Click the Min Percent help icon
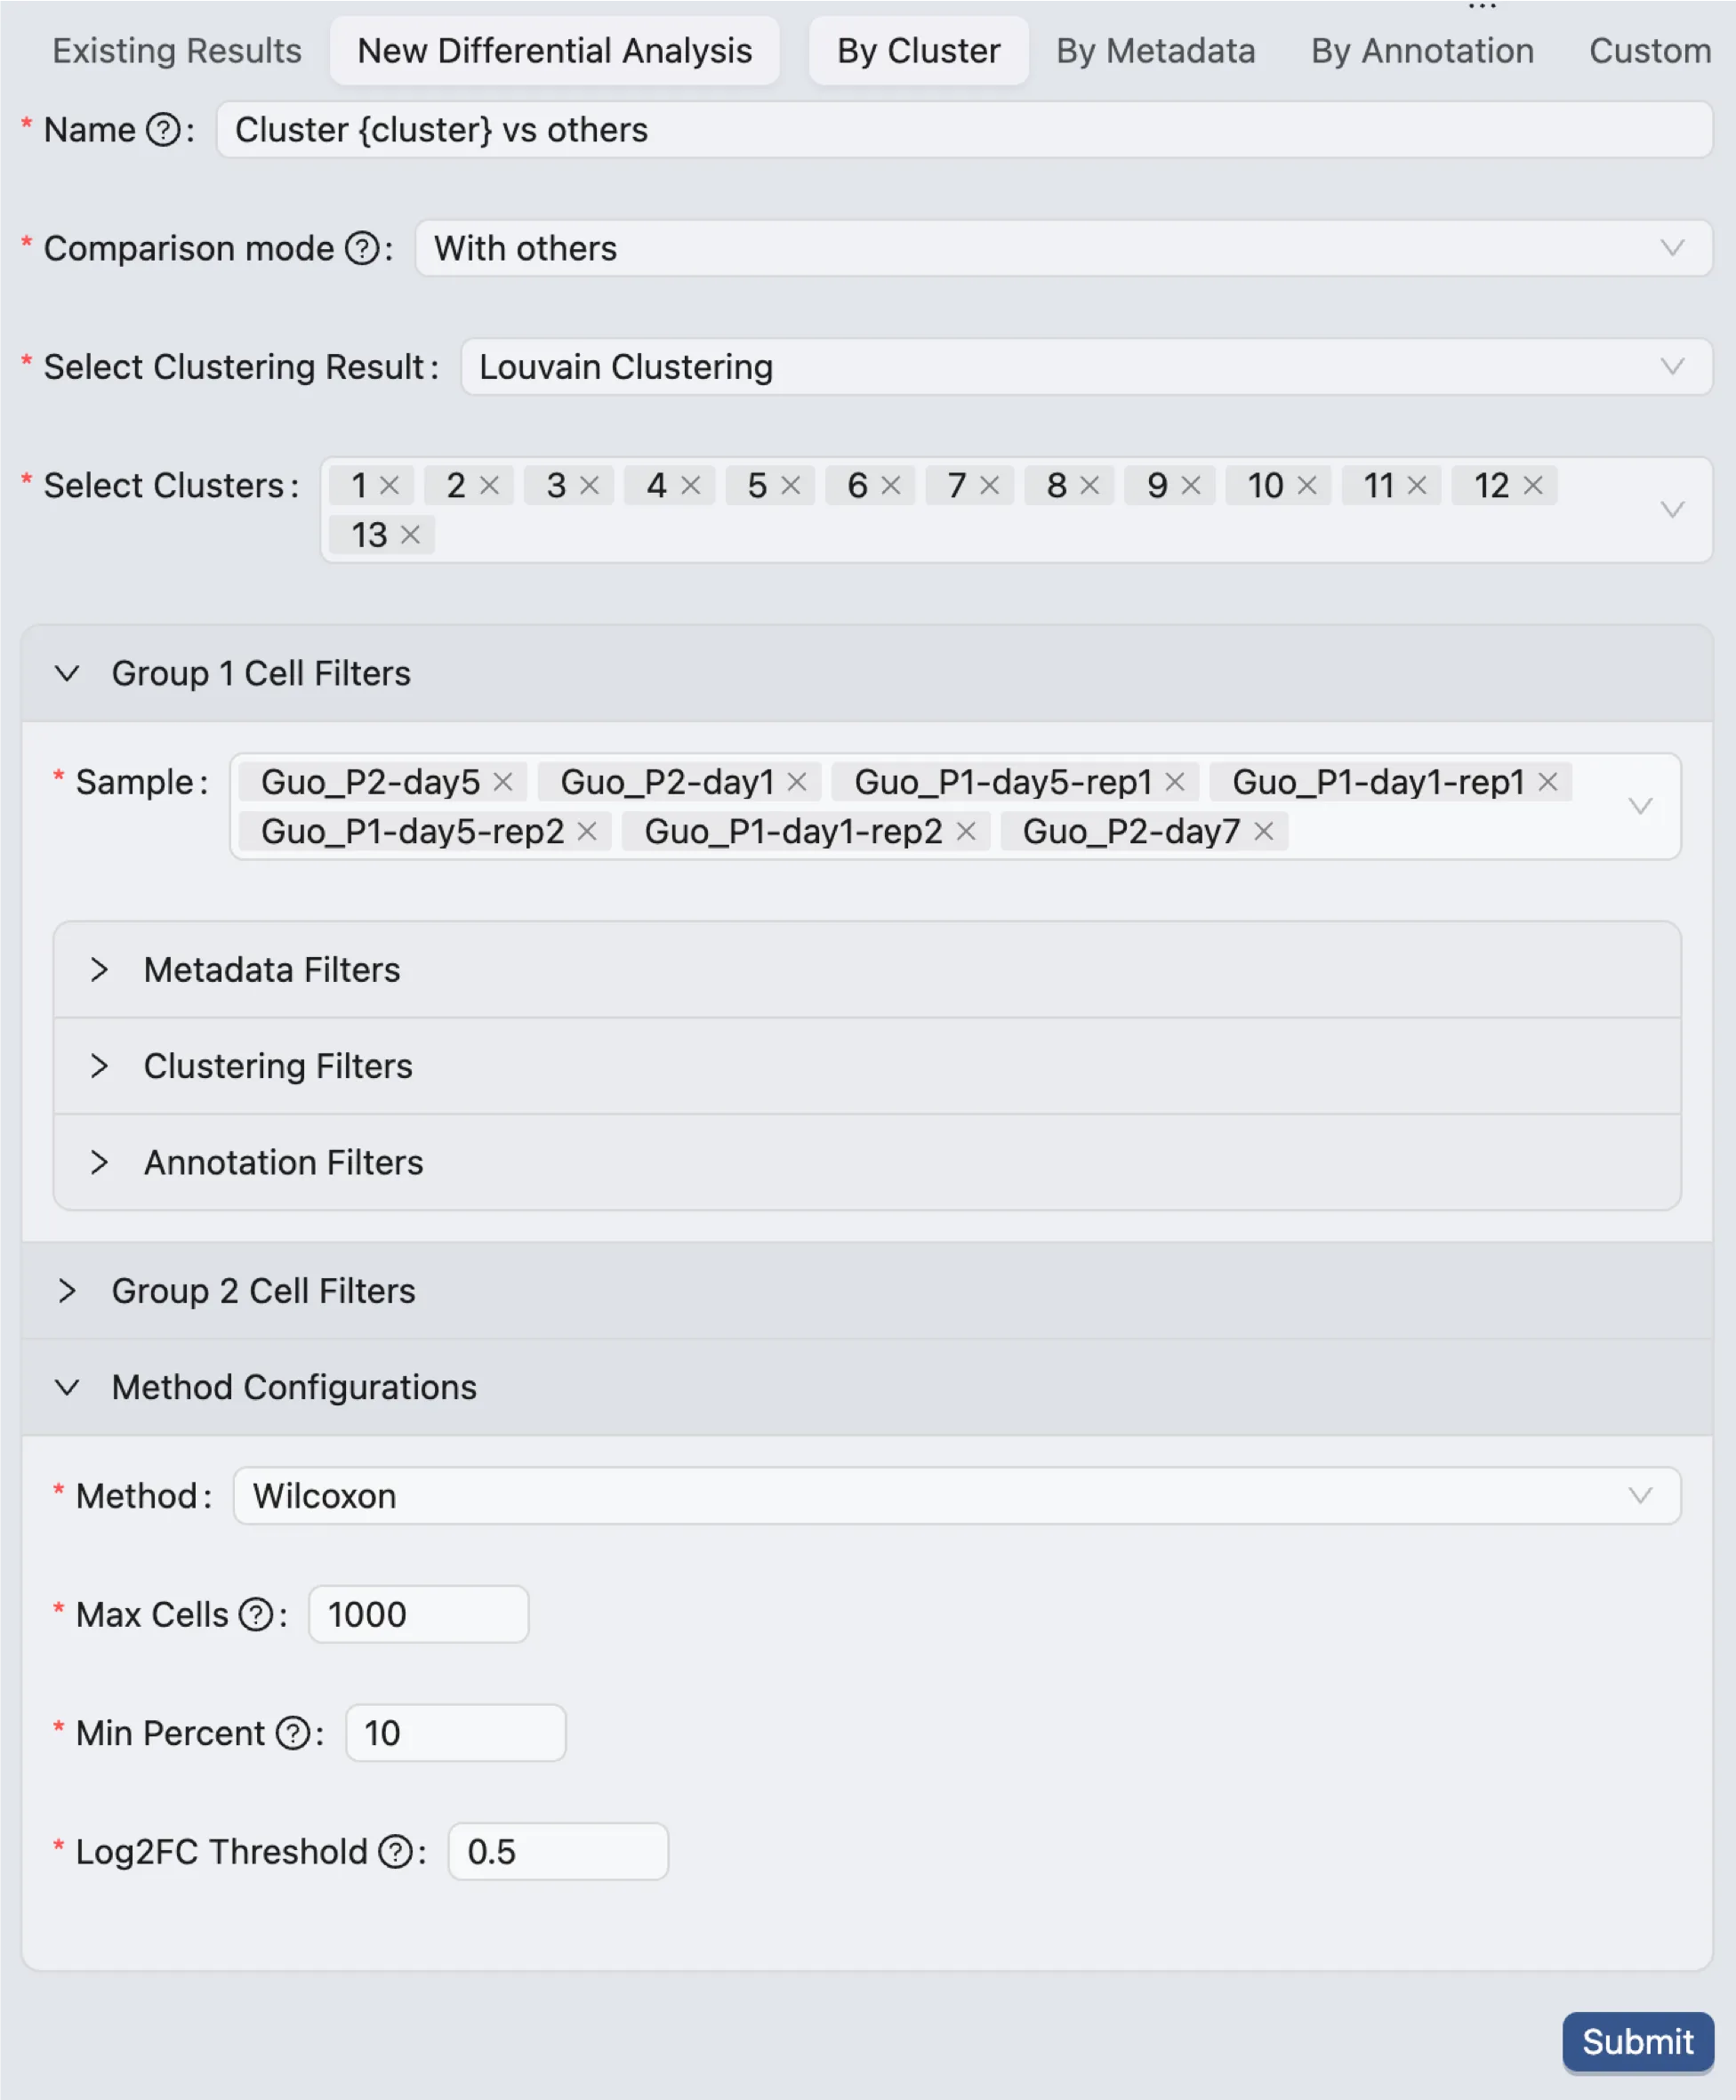Image resolution: width=1736 pixels, height=2100 pixels. pos(293,1733)
